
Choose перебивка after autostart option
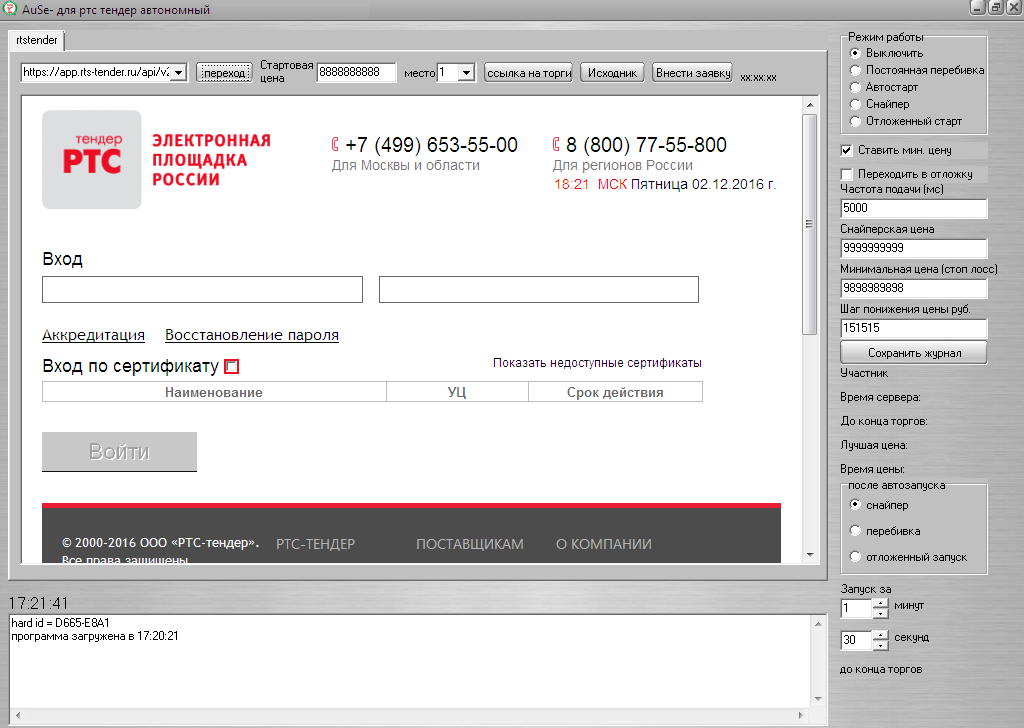click(x=855, y=531)
